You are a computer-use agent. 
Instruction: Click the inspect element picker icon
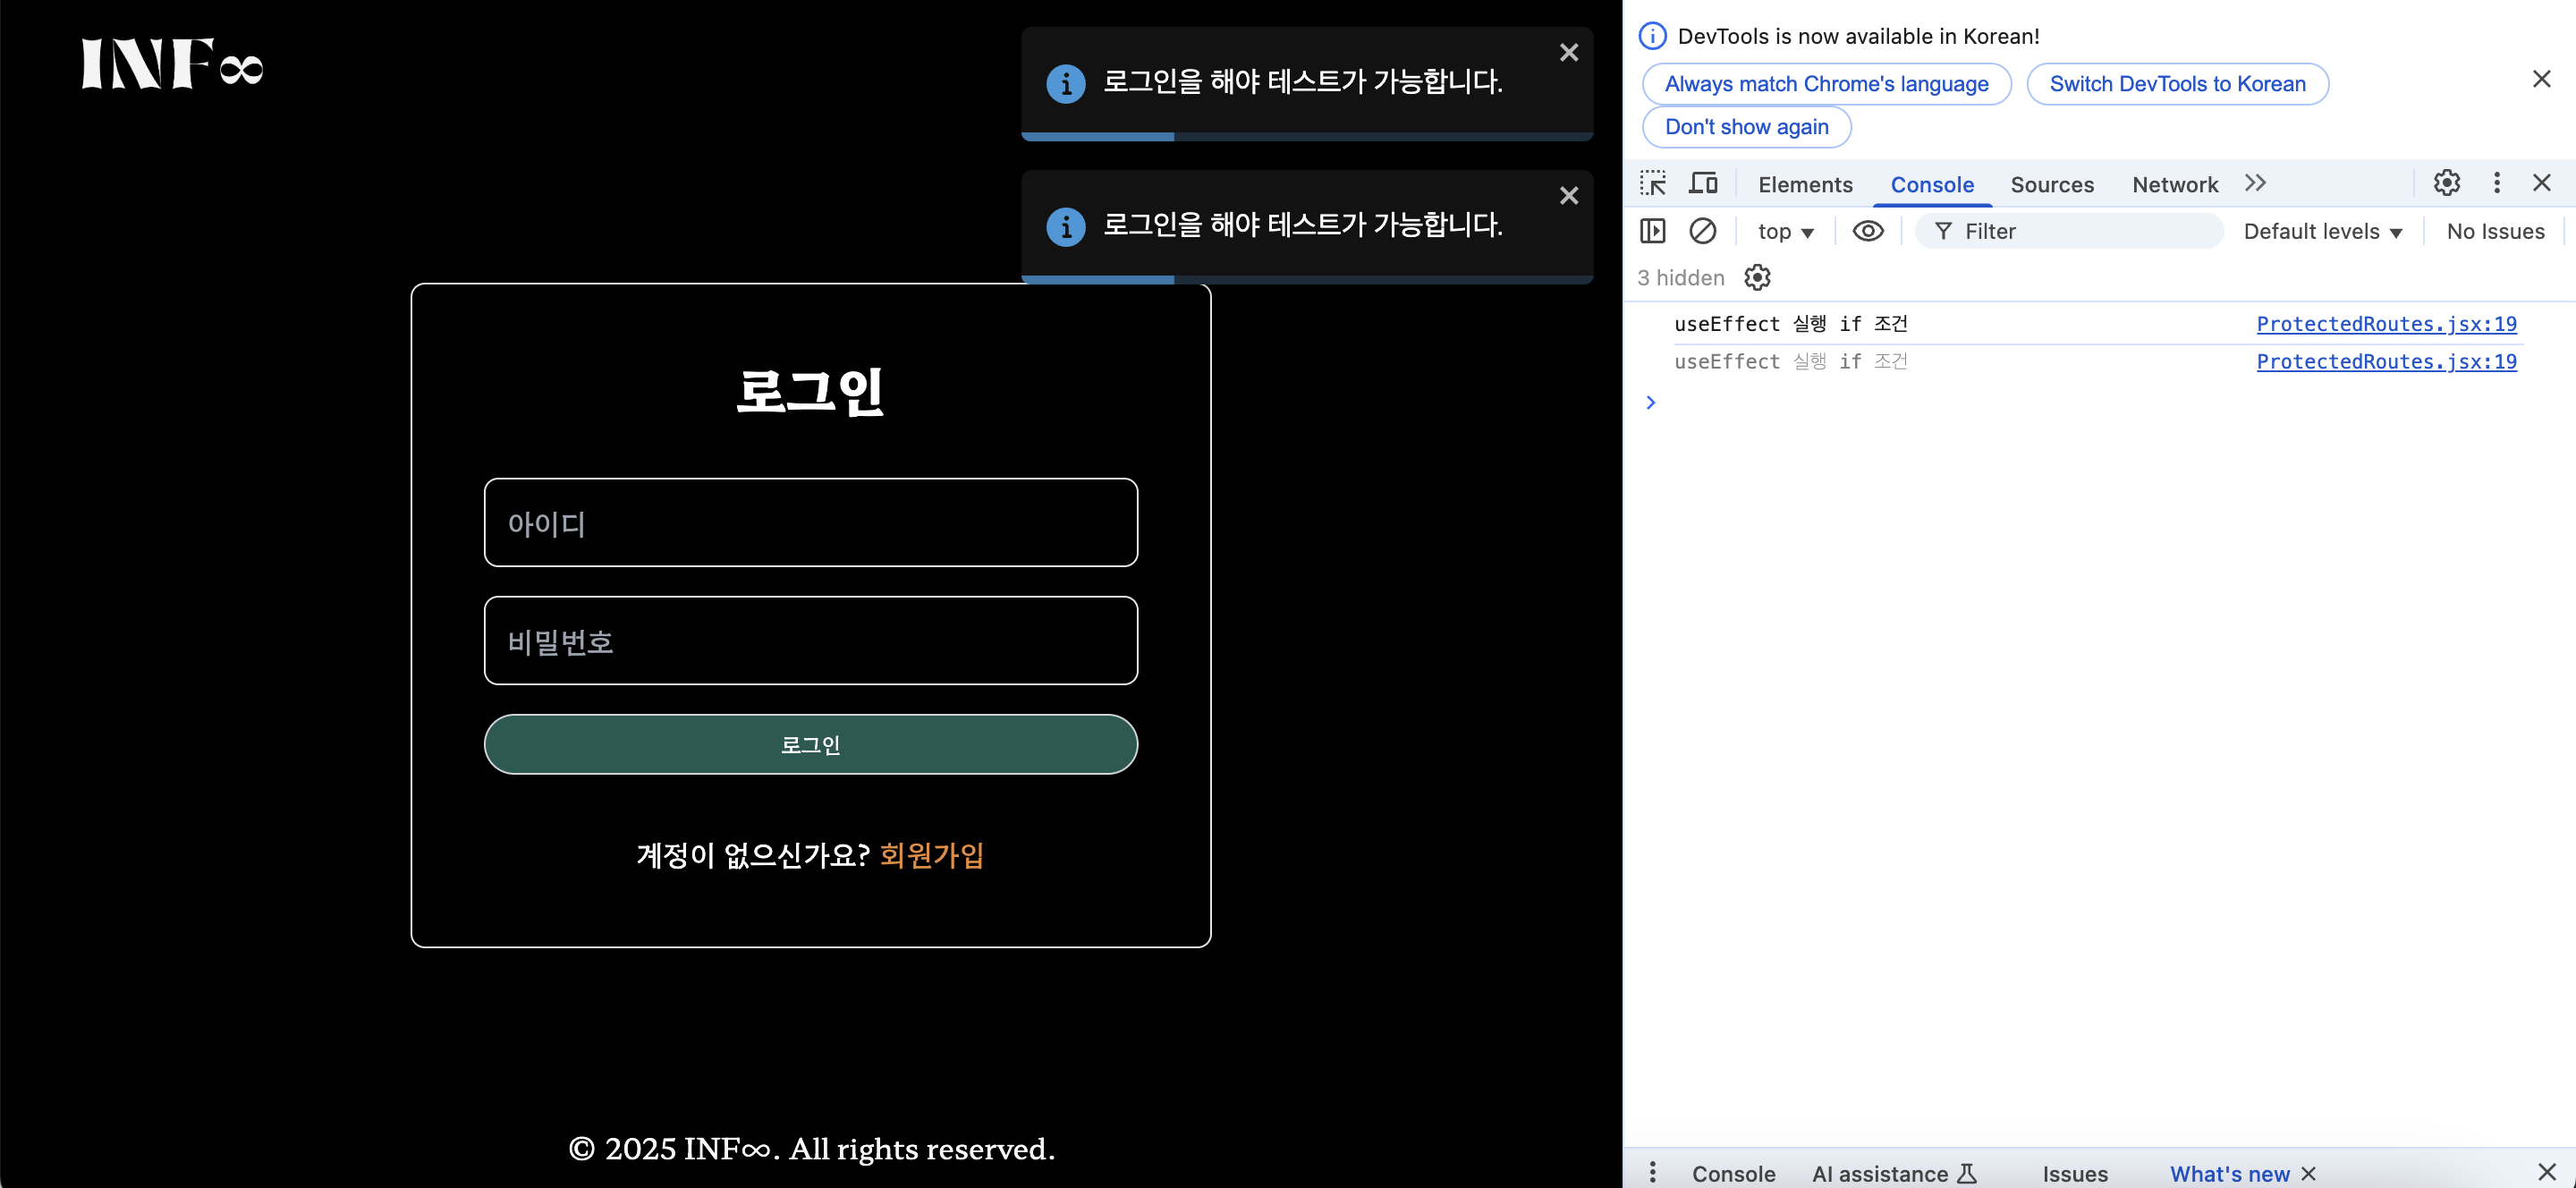click(1652, 184)
